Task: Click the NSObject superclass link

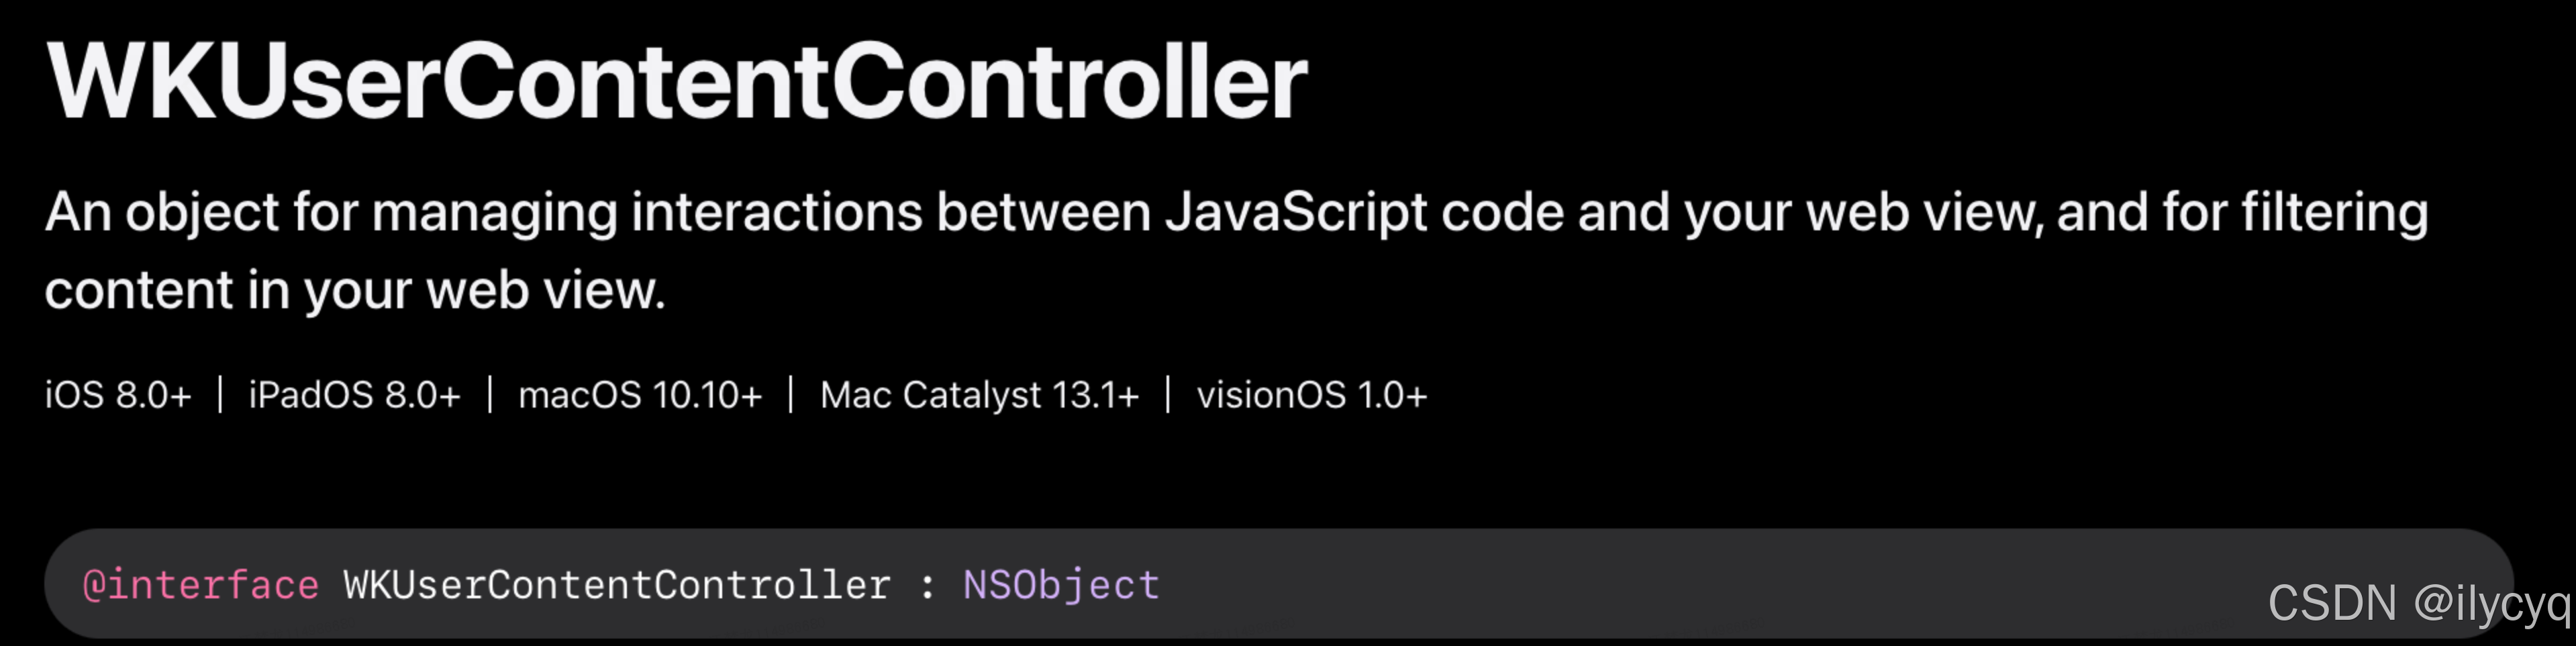Action: (1061, 585)
